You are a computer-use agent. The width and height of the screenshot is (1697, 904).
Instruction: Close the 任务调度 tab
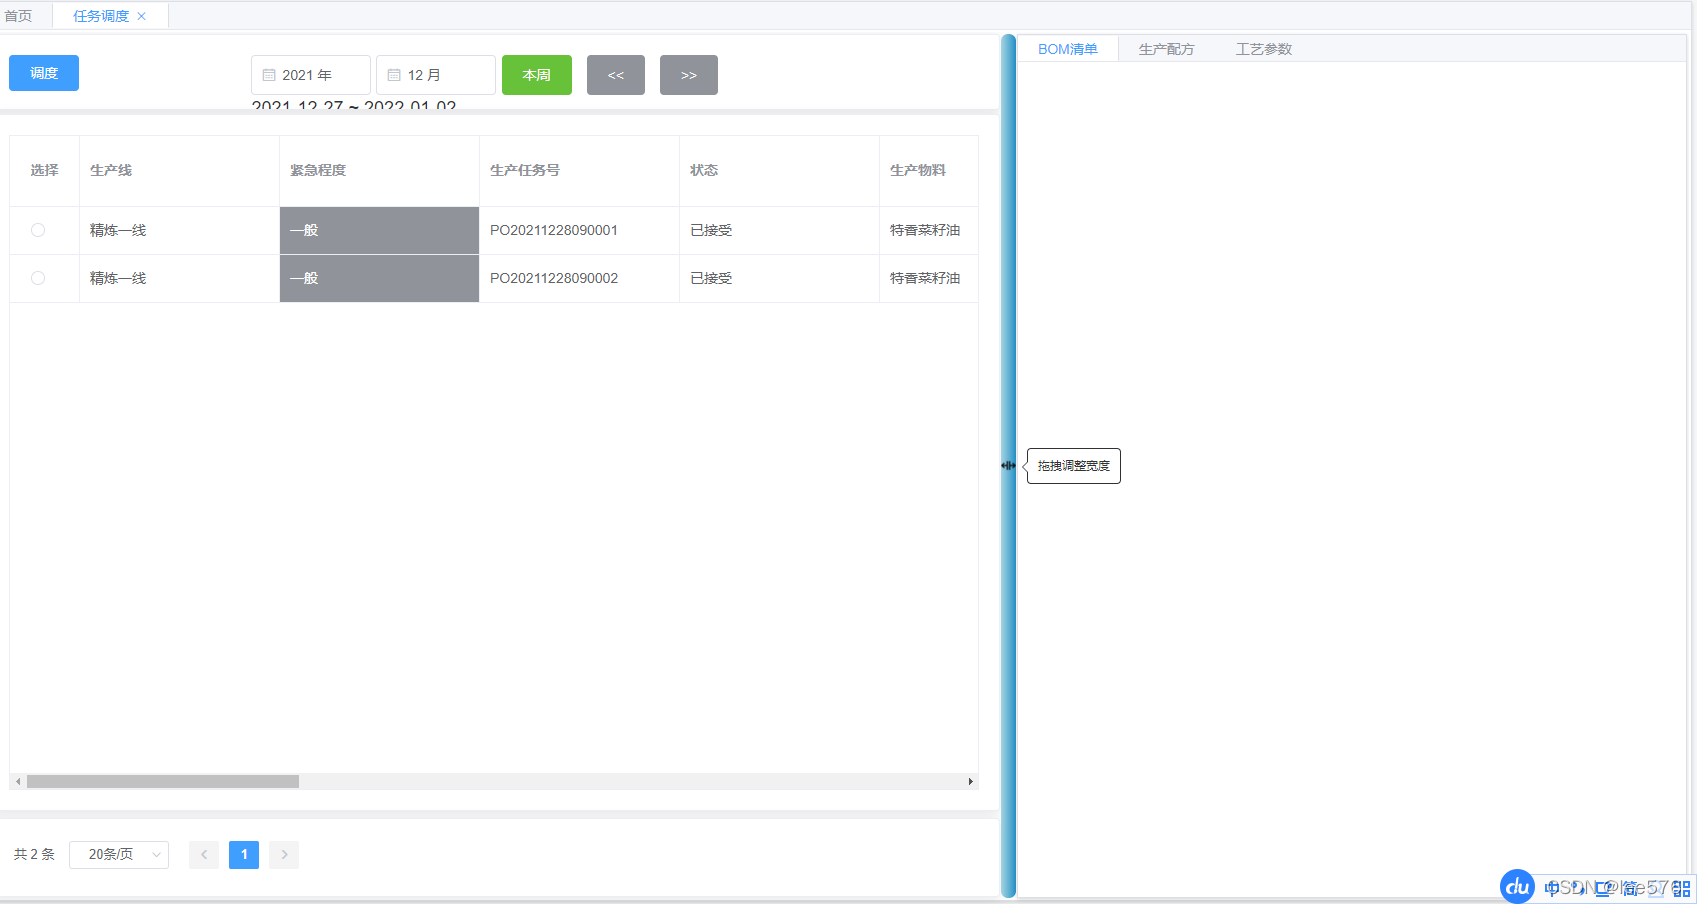142,16
